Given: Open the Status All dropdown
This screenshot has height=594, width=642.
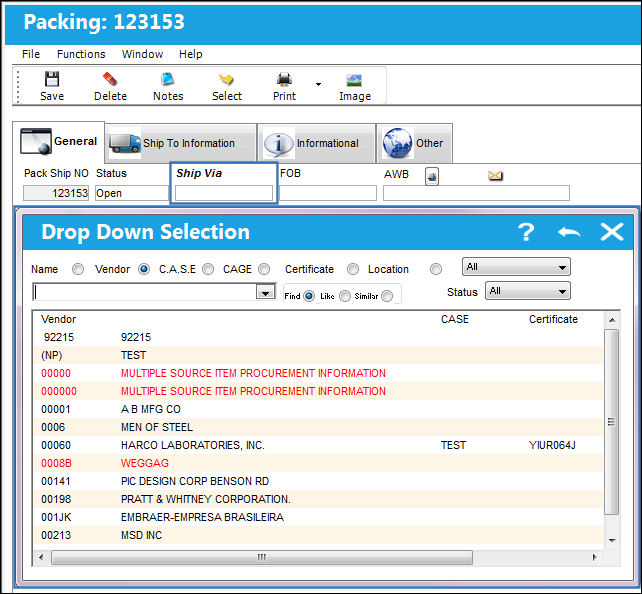Looking at the screenshot, I should (527, 291).
